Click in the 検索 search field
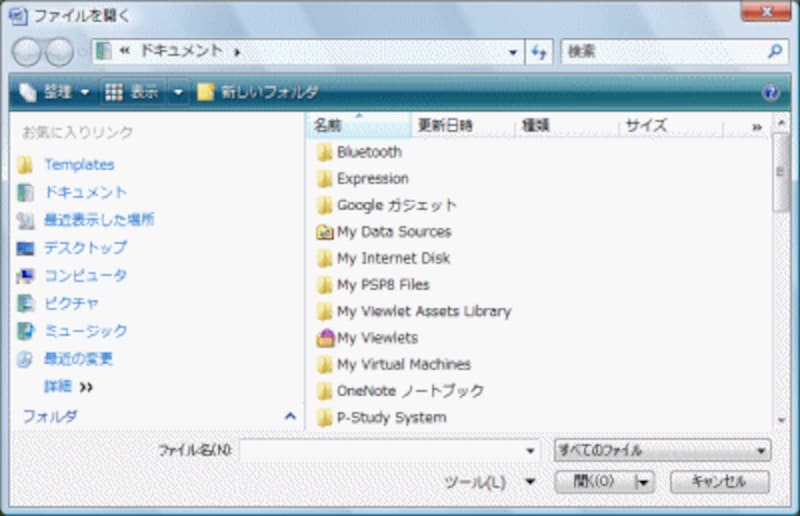The width and height of the screenshot is (800, 516). pos(665,52)
